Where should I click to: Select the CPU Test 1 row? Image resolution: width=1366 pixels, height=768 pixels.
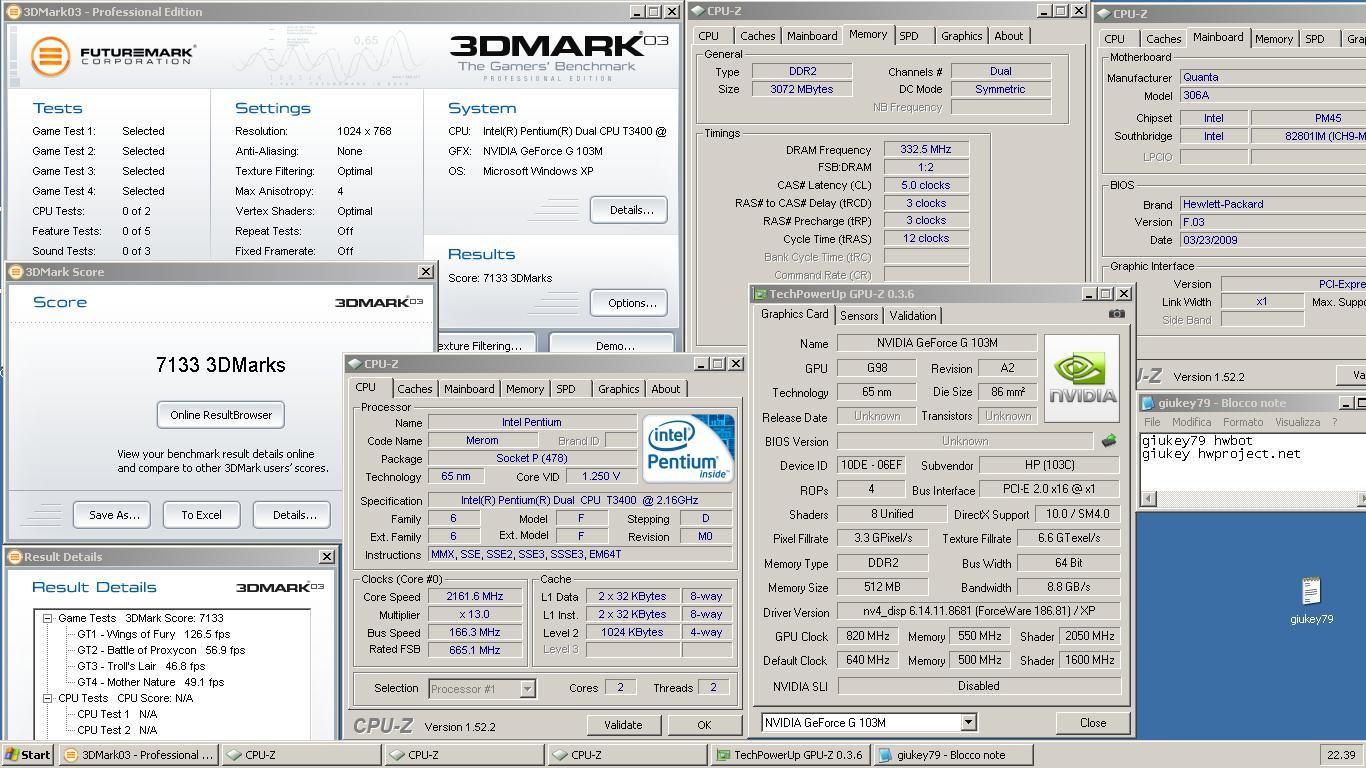coord(117,714)
